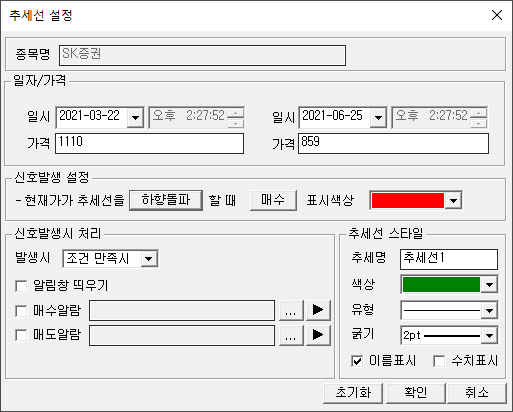Edit the 추세명 추세선1 text field
This screenshot has height=412, width=513.
click(x=449, y=259)
